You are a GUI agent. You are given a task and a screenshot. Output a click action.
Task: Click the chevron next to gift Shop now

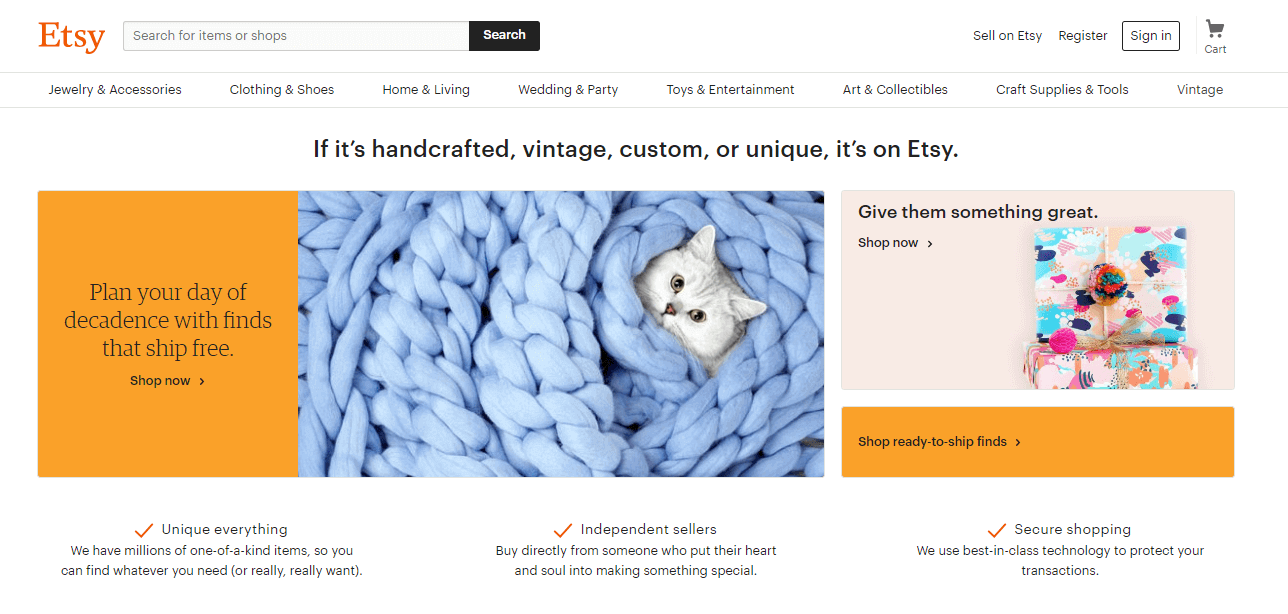[x=930, y=244]
